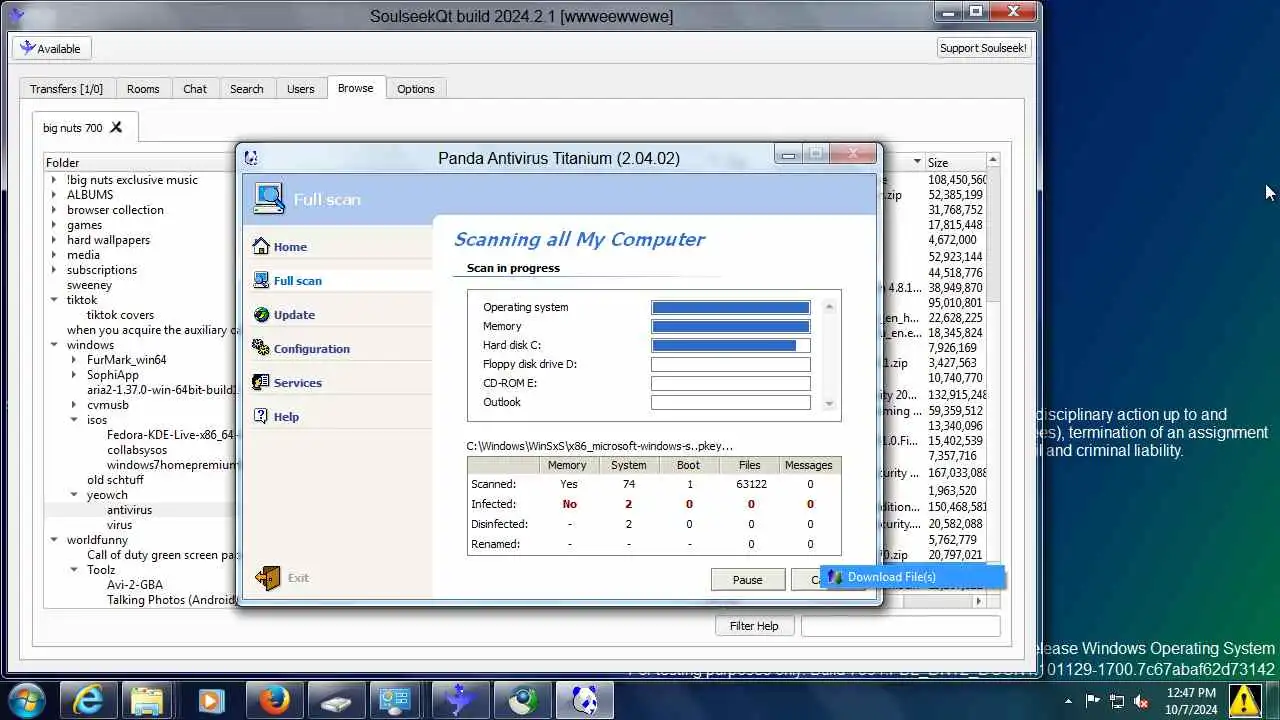Click the filter text field beside Filter Help
This screenshot has height=720, width=1280.
click(x=900, y=626)
